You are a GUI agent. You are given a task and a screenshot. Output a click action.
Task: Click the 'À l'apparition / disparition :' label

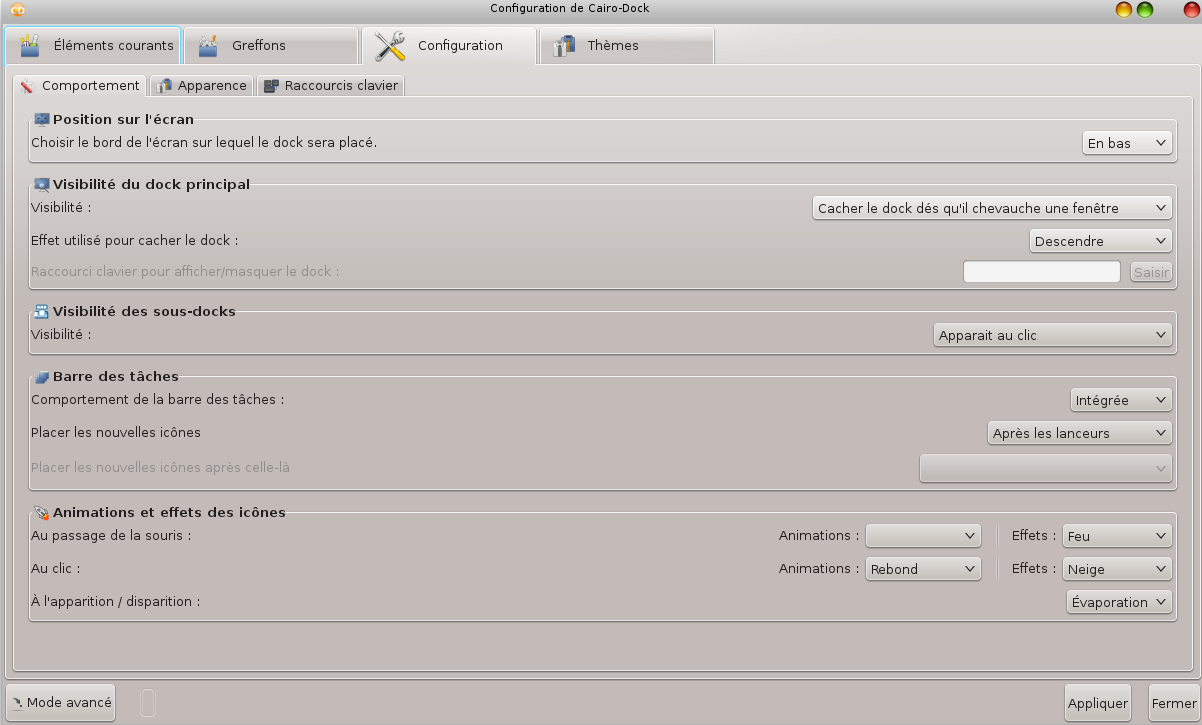(x=116, y=602)
